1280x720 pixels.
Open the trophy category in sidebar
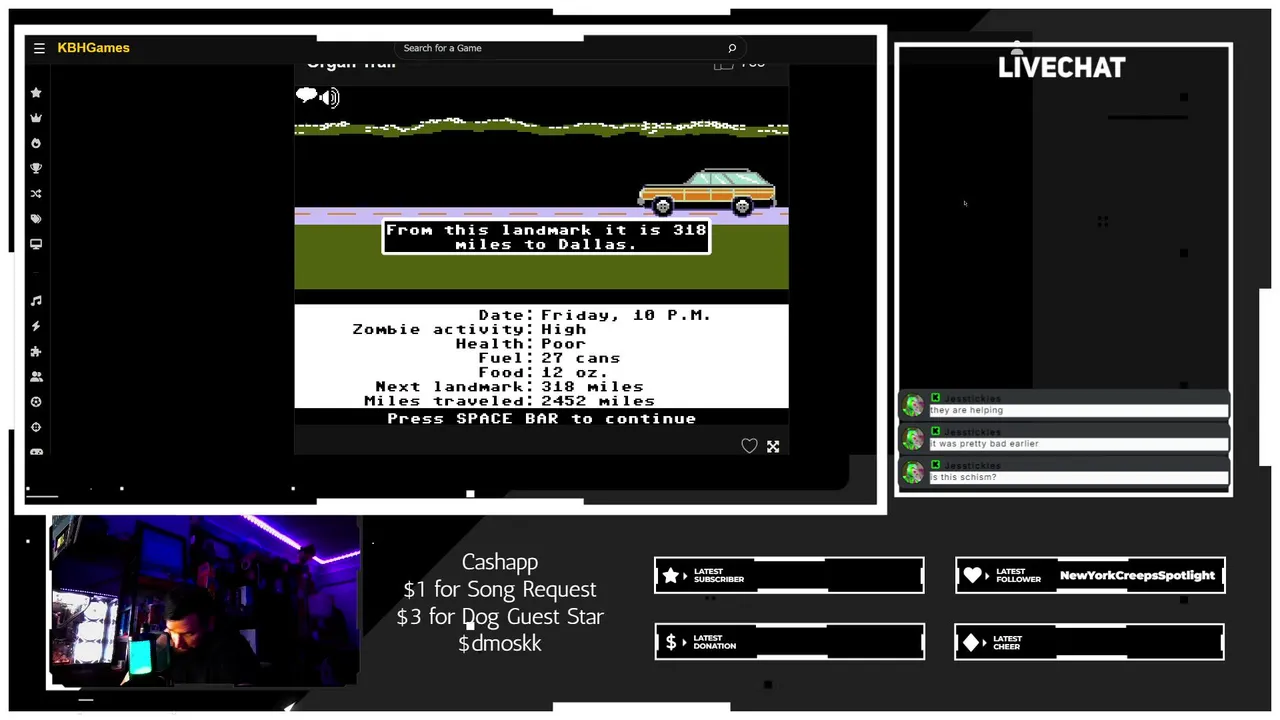point(36,168)
